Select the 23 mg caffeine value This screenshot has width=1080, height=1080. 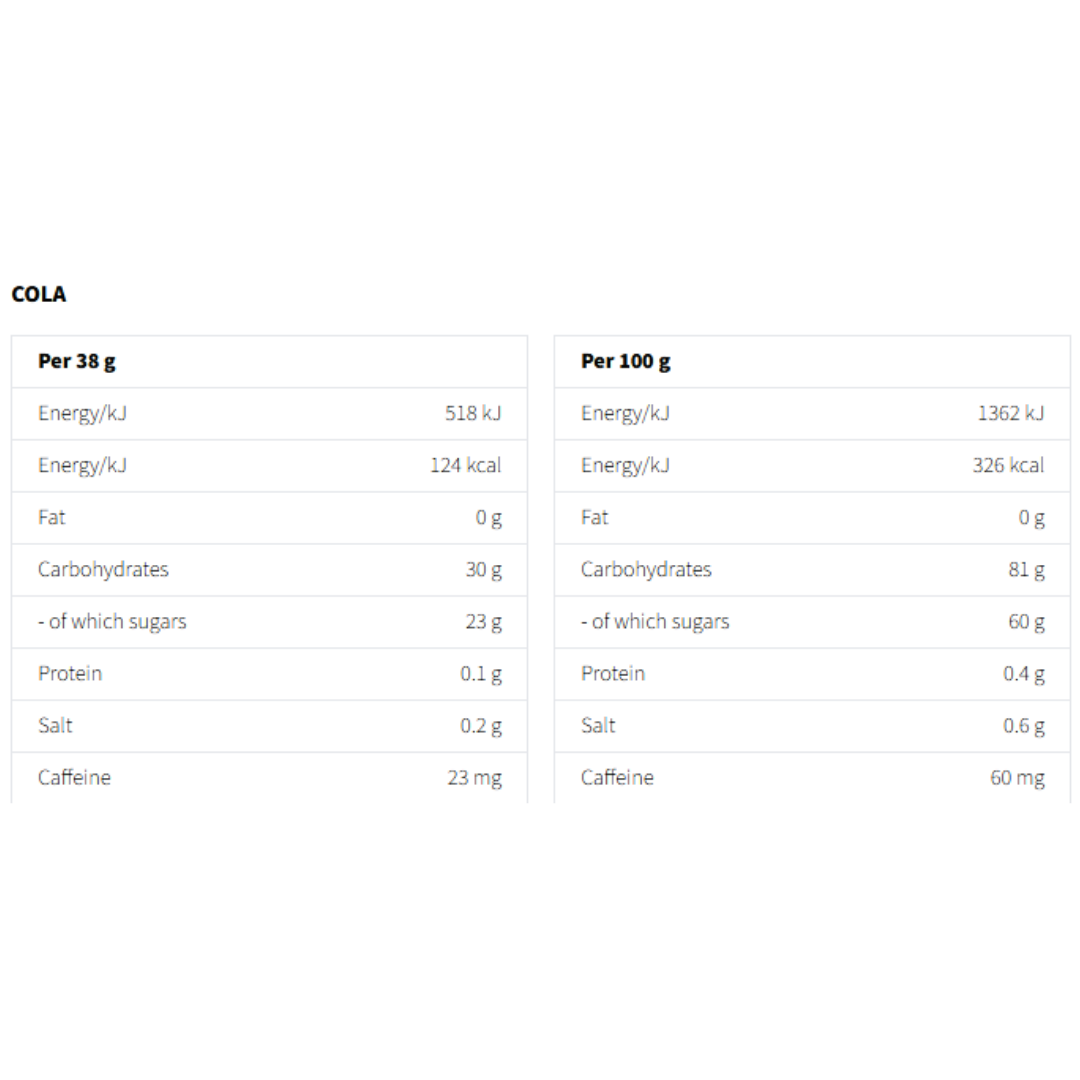(474, 777)
